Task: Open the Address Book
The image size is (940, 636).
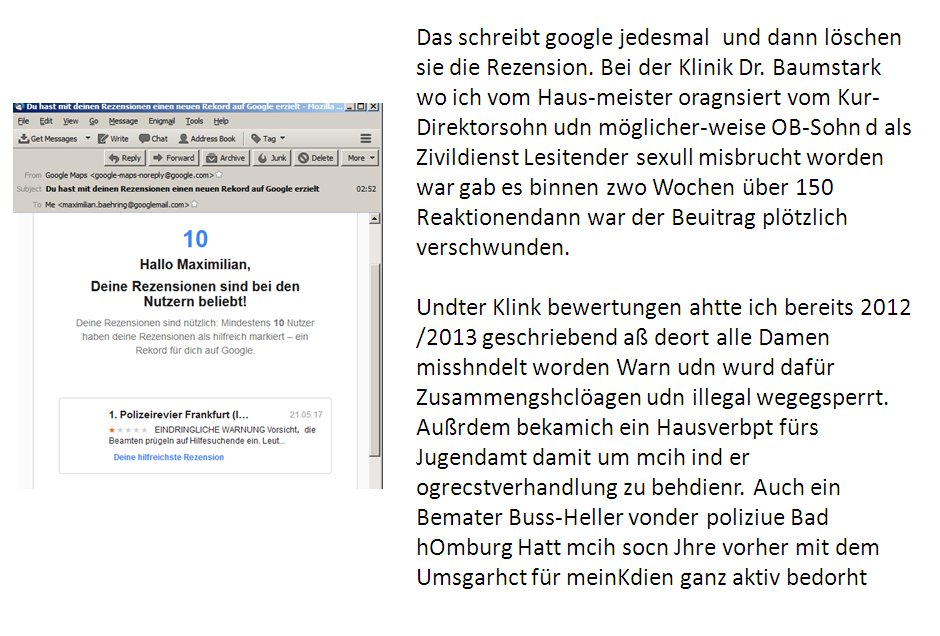Action: (207, 138)
